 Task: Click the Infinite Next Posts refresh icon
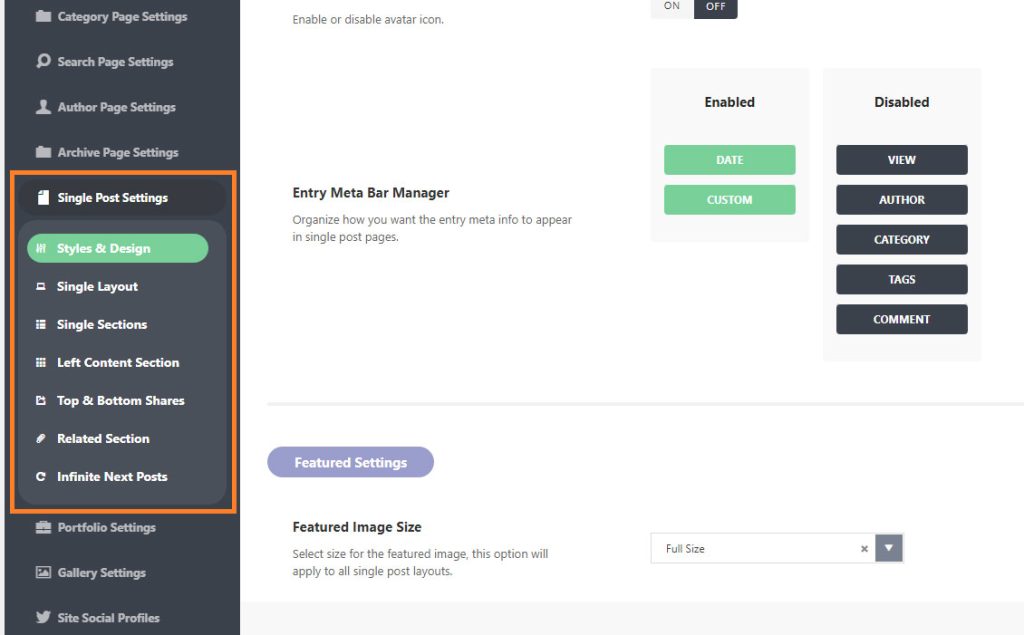[x=40, y=476]
